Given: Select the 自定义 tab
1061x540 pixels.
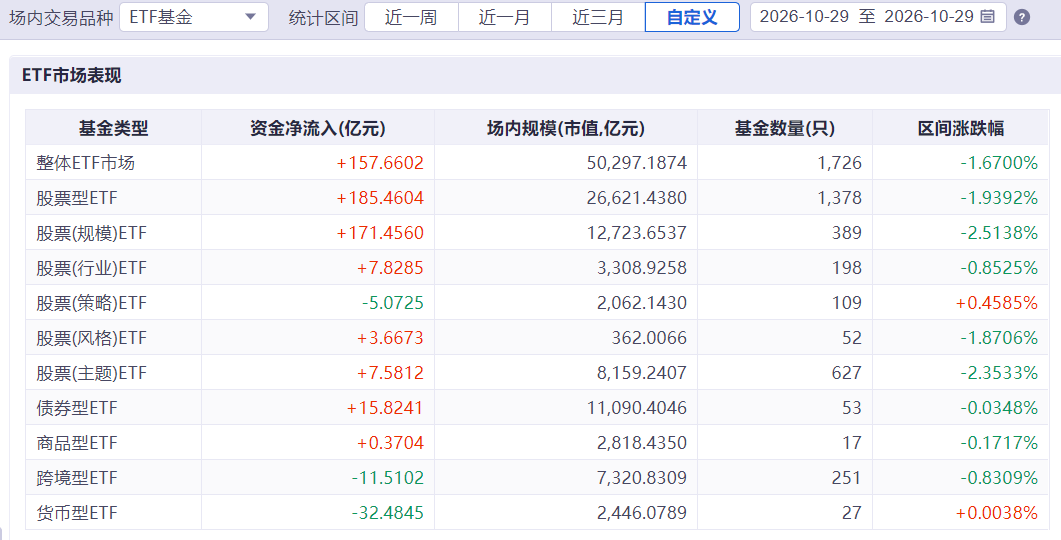Looking at the screenshot, I should (x=692, y=17).
